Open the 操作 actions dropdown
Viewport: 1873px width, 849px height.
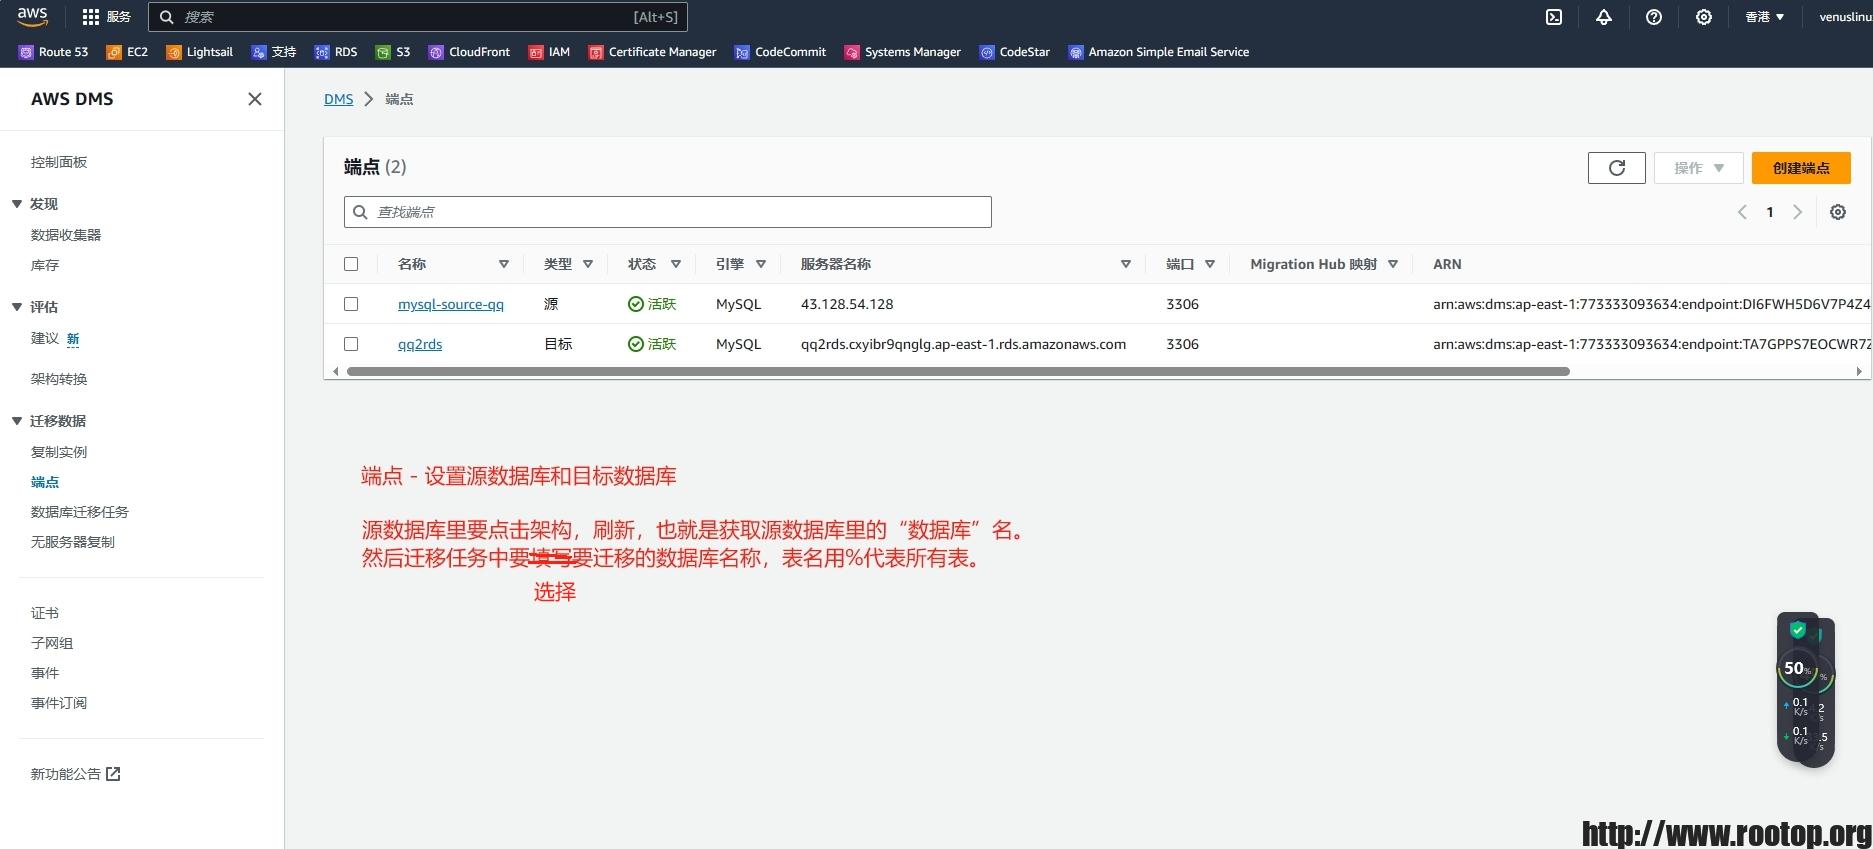(1698, 168)
